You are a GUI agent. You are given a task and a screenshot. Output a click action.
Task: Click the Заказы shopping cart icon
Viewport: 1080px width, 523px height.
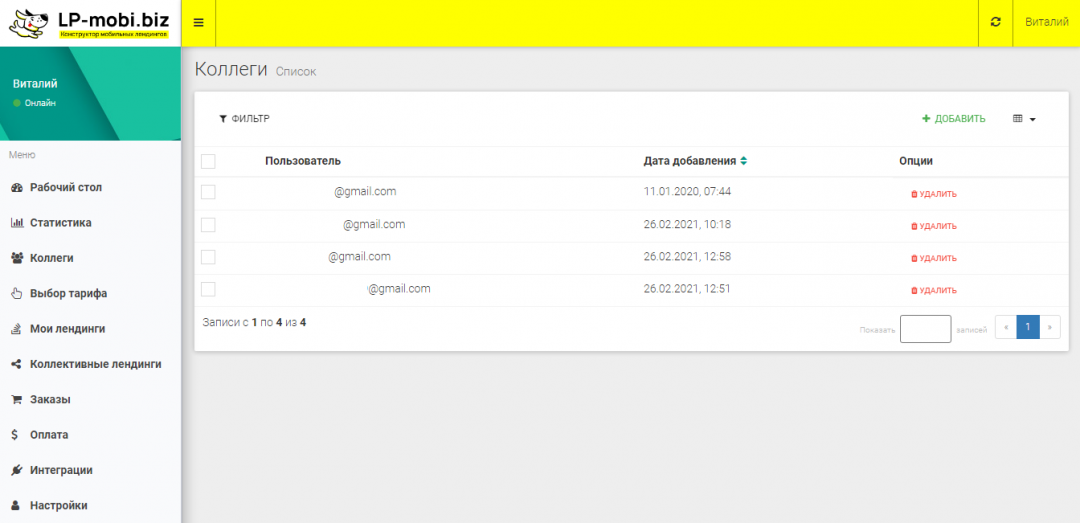16,400
